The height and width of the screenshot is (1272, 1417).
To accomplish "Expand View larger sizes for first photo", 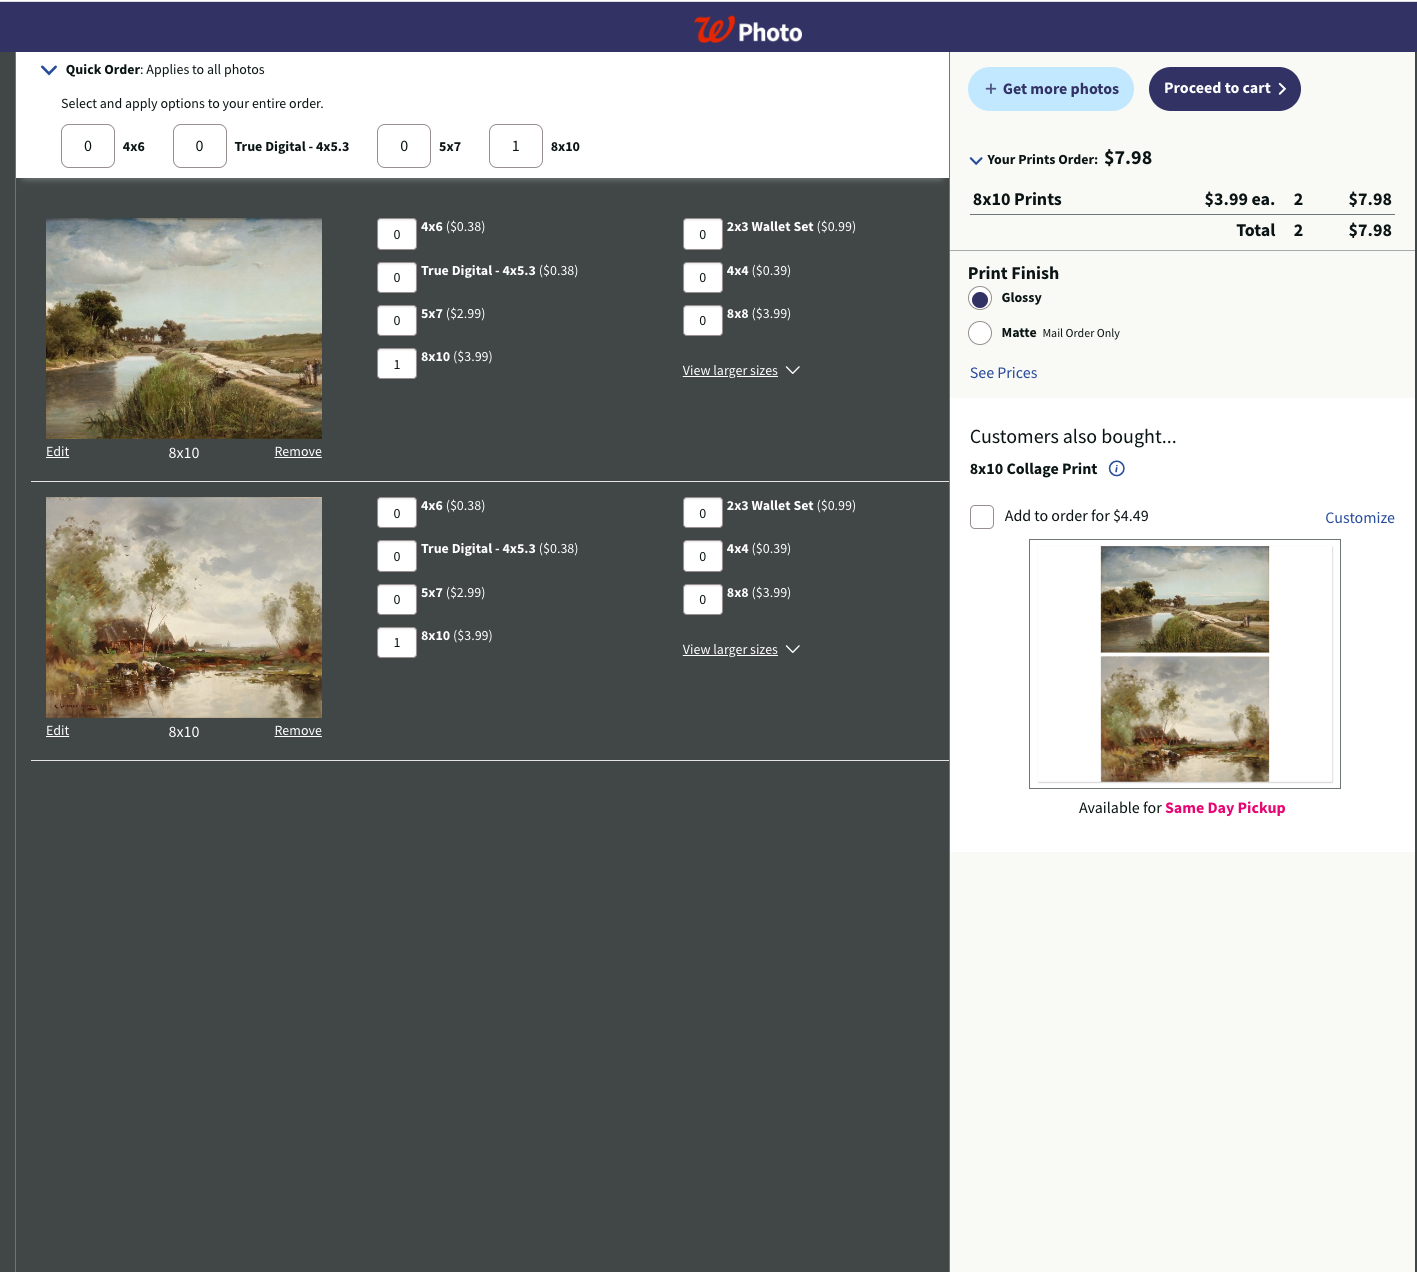I will point(740,371).
